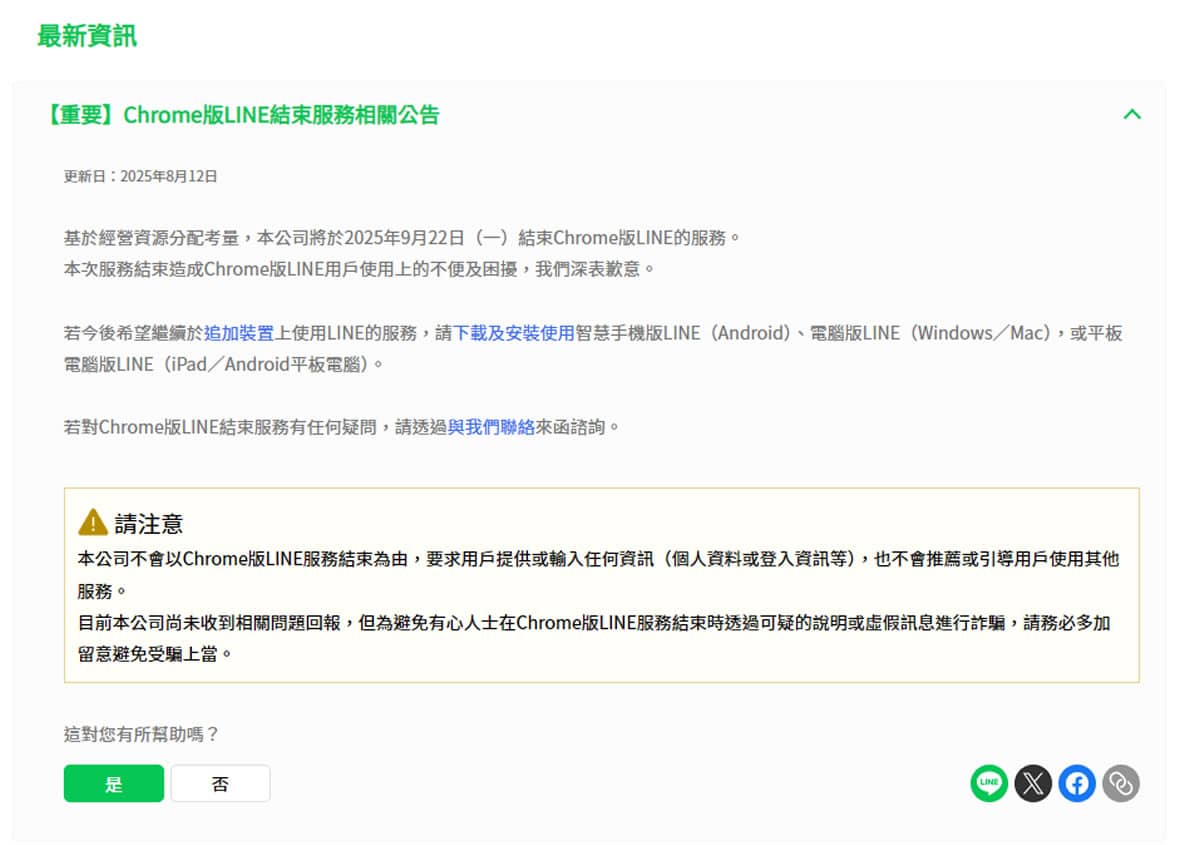Click the Chrome版LINE結束服務相關公告 title
Screen dimensions: 1200x845
tap(240, 115)
